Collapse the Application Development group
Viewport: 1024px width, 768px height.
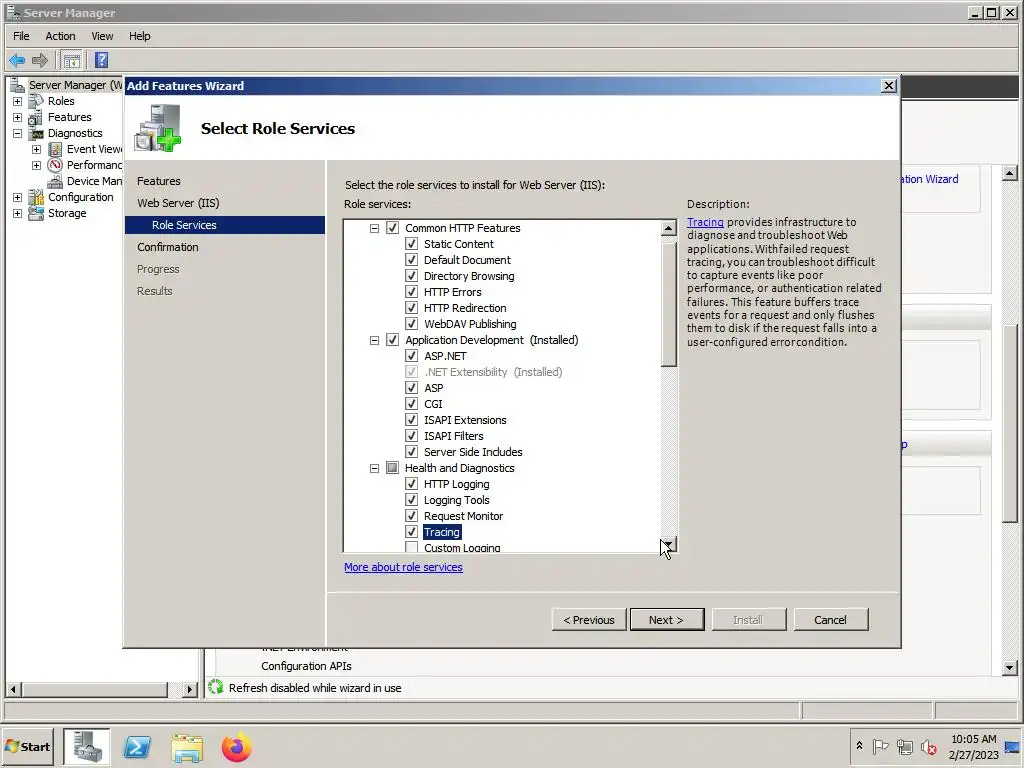[x=374, y=340]
